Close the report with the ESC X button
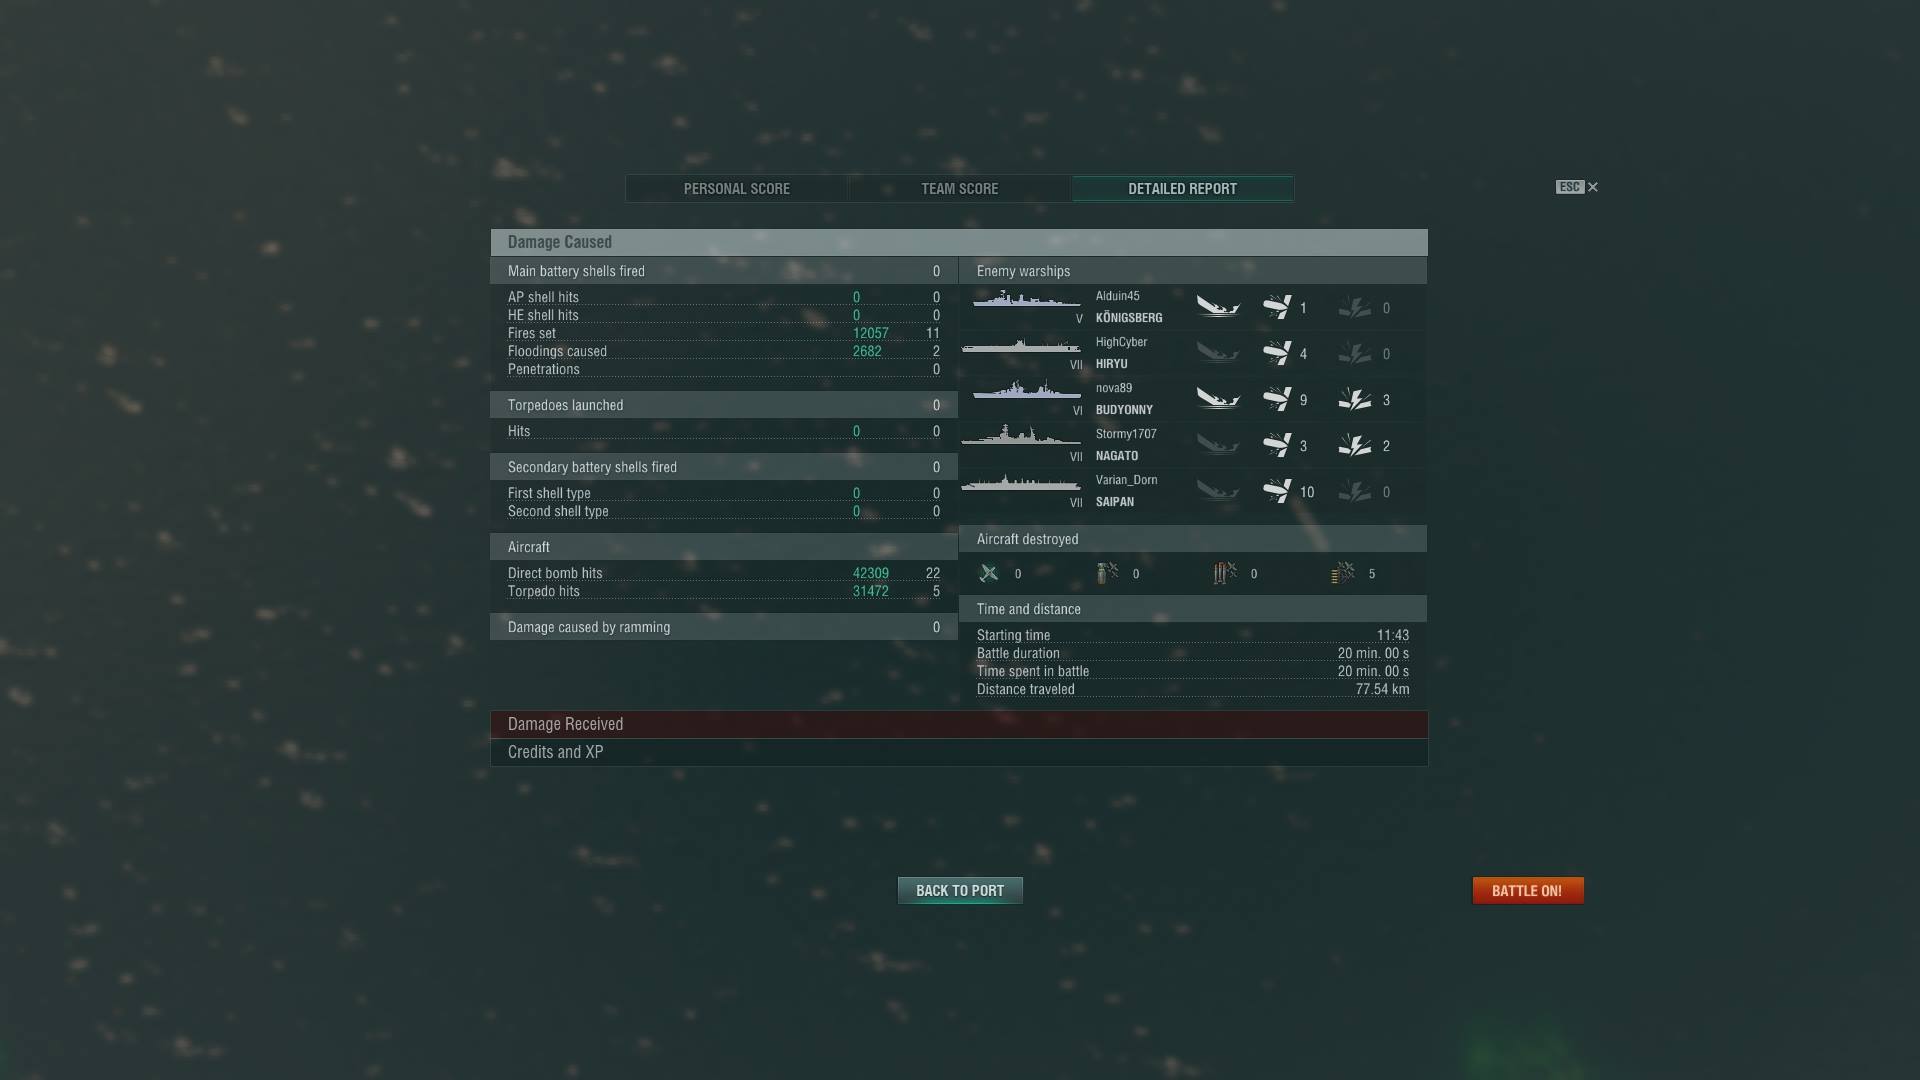Screen dimensions: 1920x1080 1577,187
